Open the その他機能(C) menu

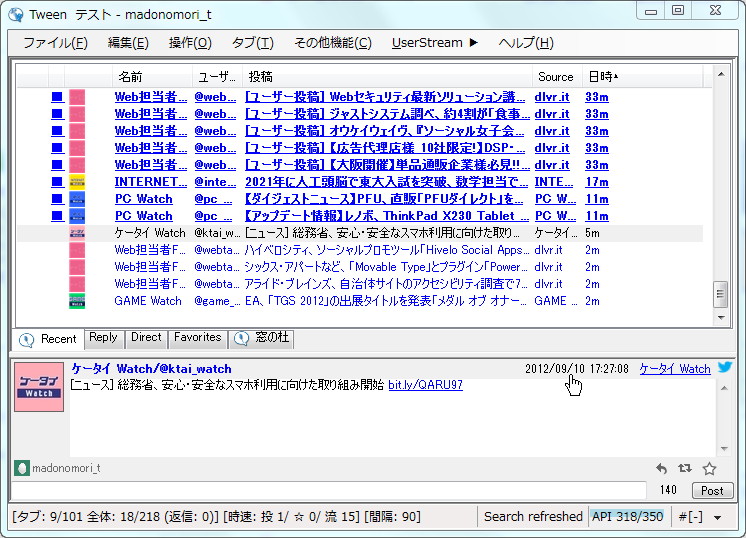click(x=333, y=43)
